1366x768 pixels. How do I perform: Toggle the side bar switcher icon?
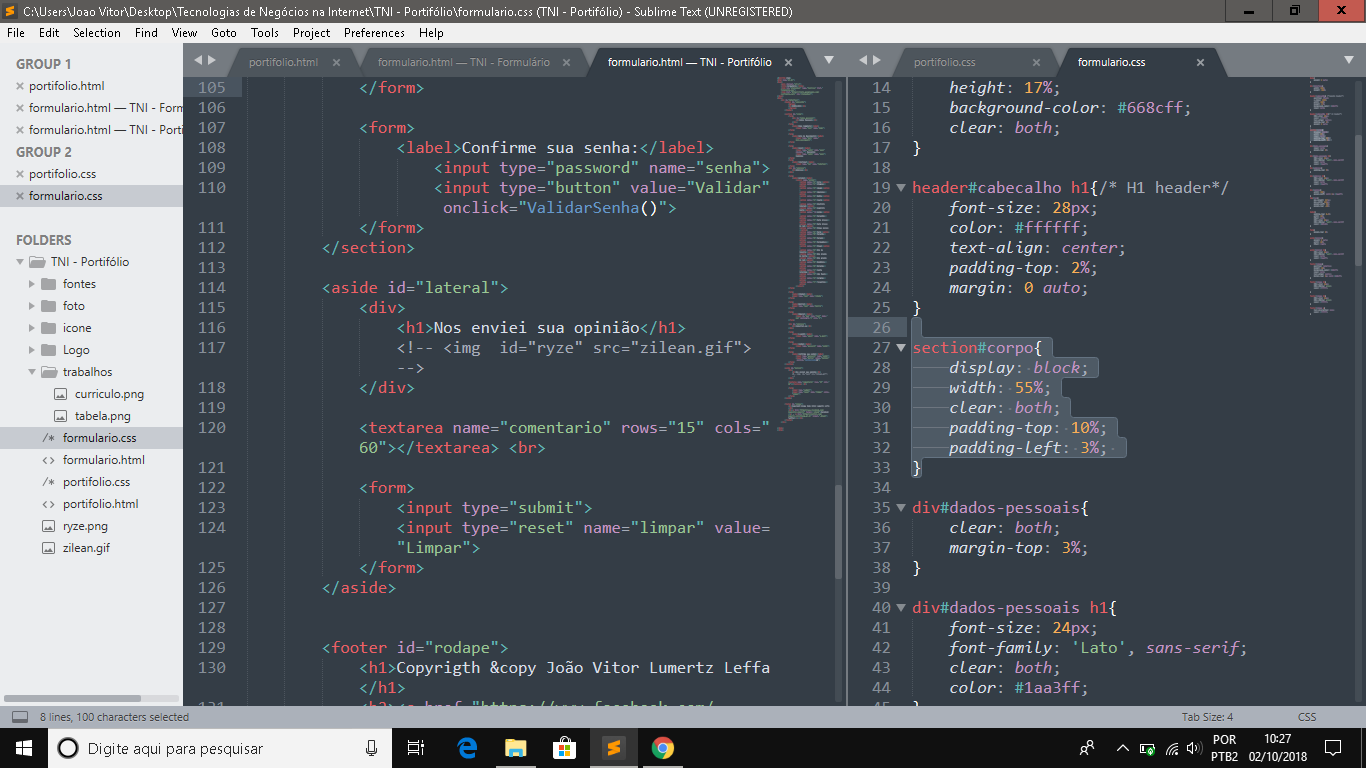pos(19,717)
